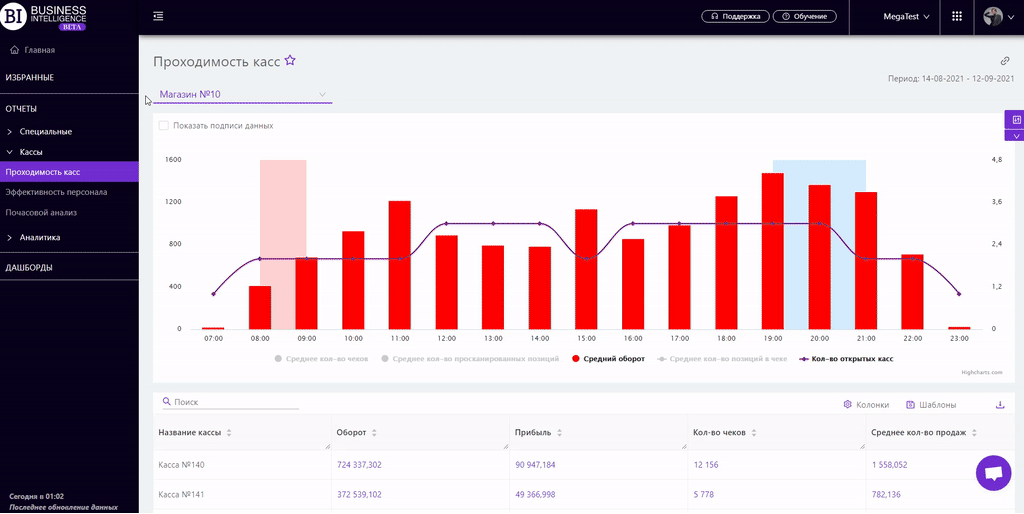Click the favorite star next to Проходимость касс
Screen dimensions: 1024x514
click(290, 61)
